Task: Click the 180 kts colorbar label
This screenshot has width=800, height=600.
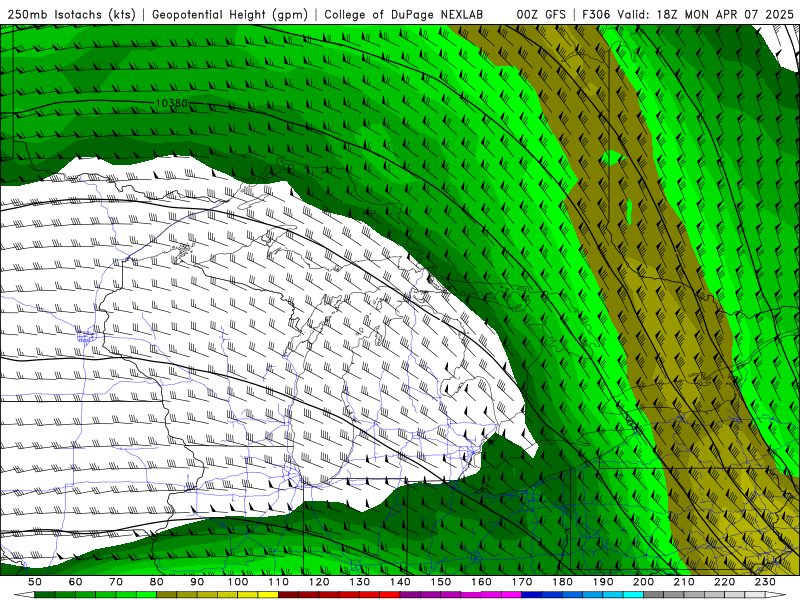Action: [x=562, y=582]
